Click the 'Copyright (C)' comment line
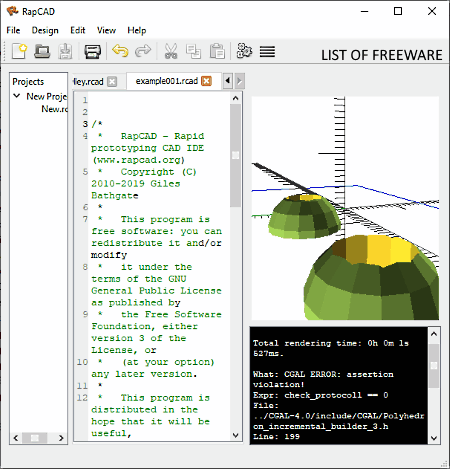This screenshot has height=469, width=450. 158,172
